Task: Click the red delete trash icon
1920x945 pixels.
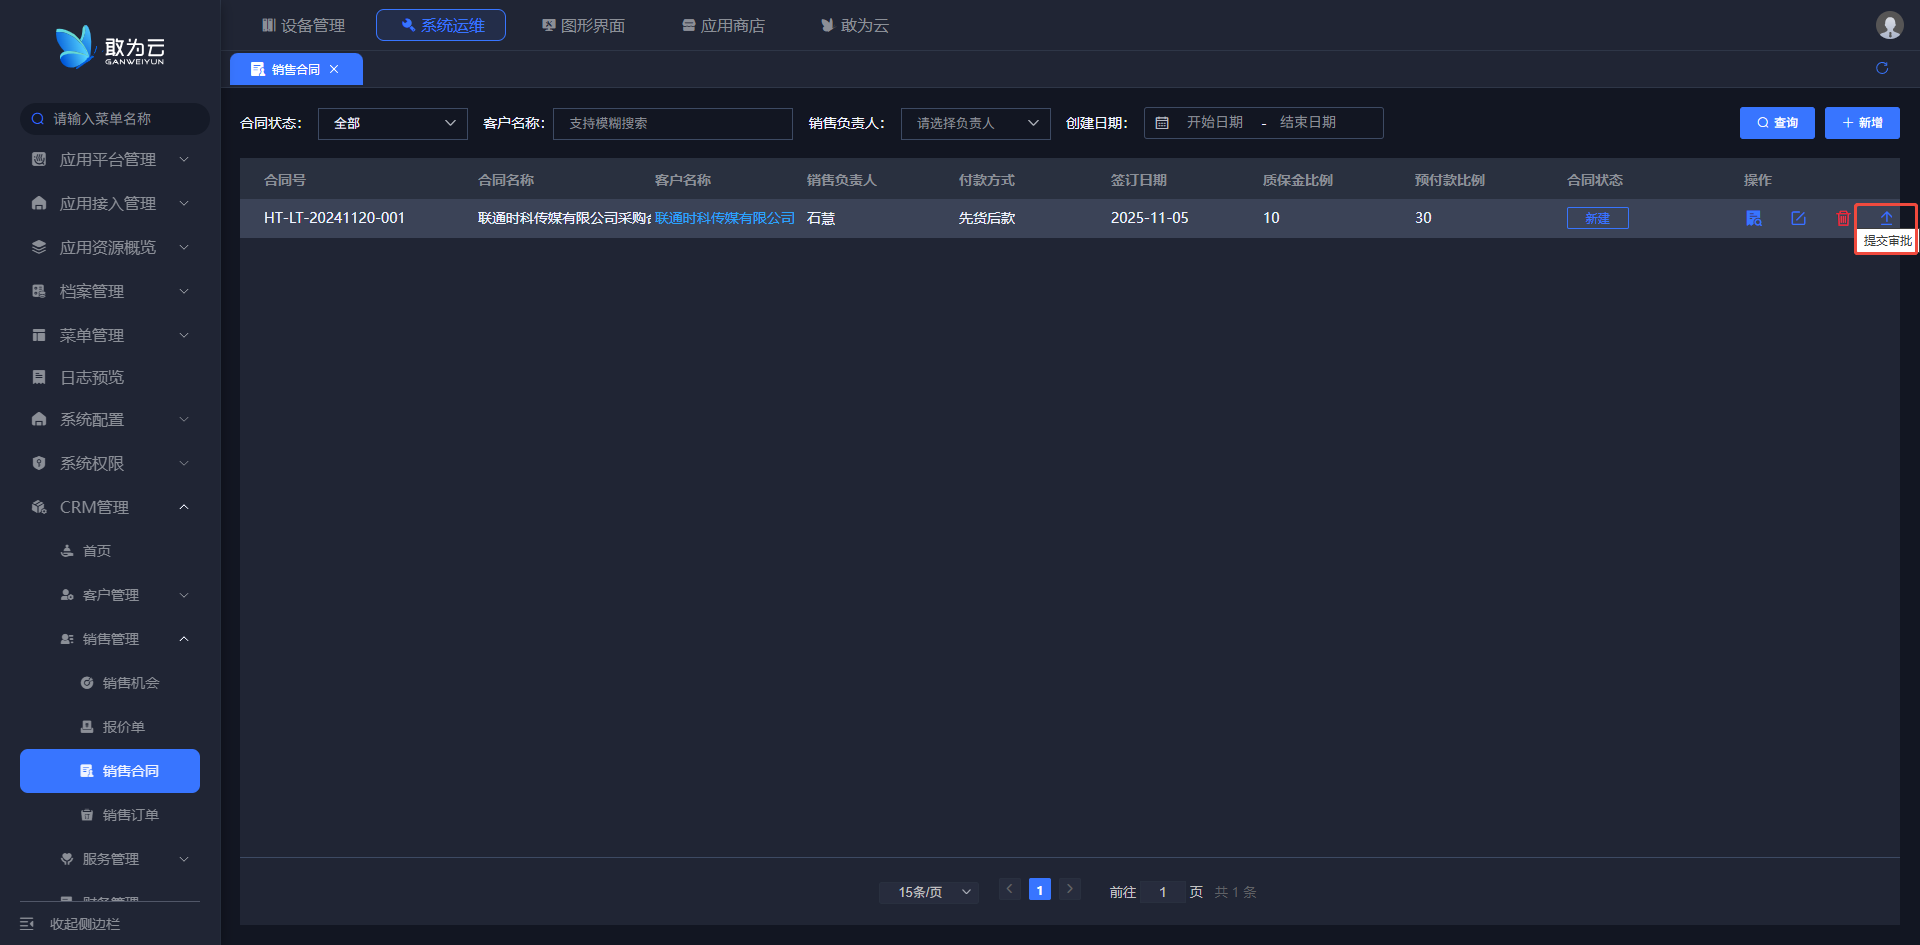Action: [1843, 218]
